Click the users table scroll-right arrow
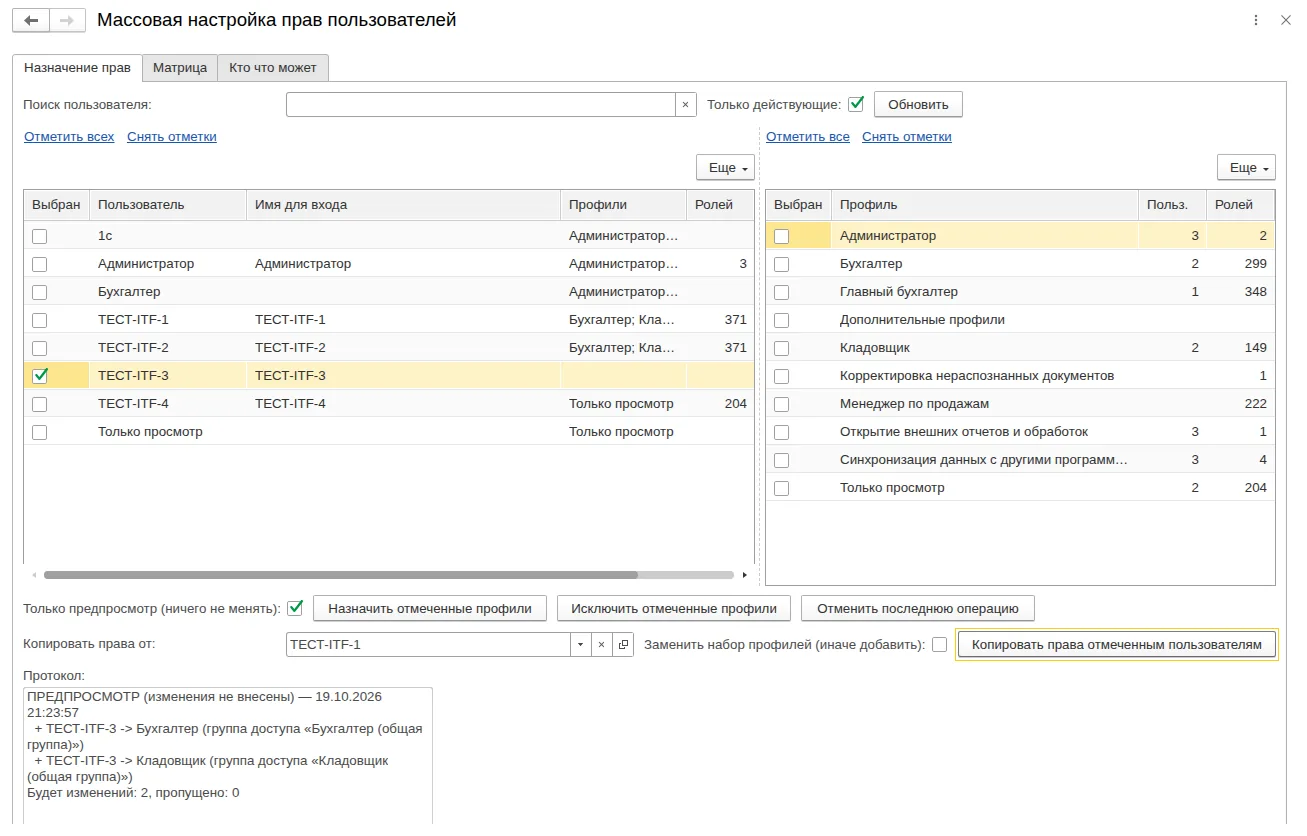Image resolution: width=1307 pixels, height=836 pixels. coord(744,575)
